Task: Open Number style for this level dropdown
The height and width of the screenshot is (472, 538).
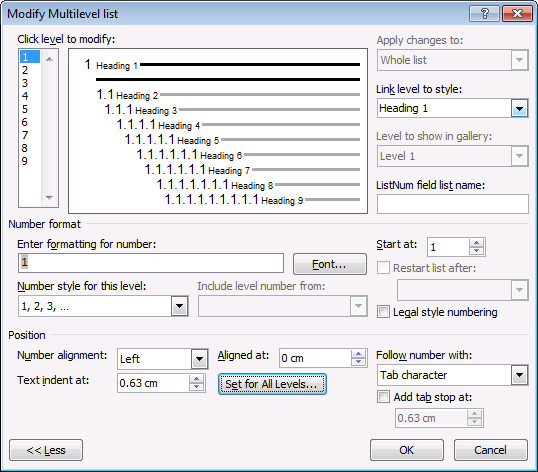Action: 180,306
